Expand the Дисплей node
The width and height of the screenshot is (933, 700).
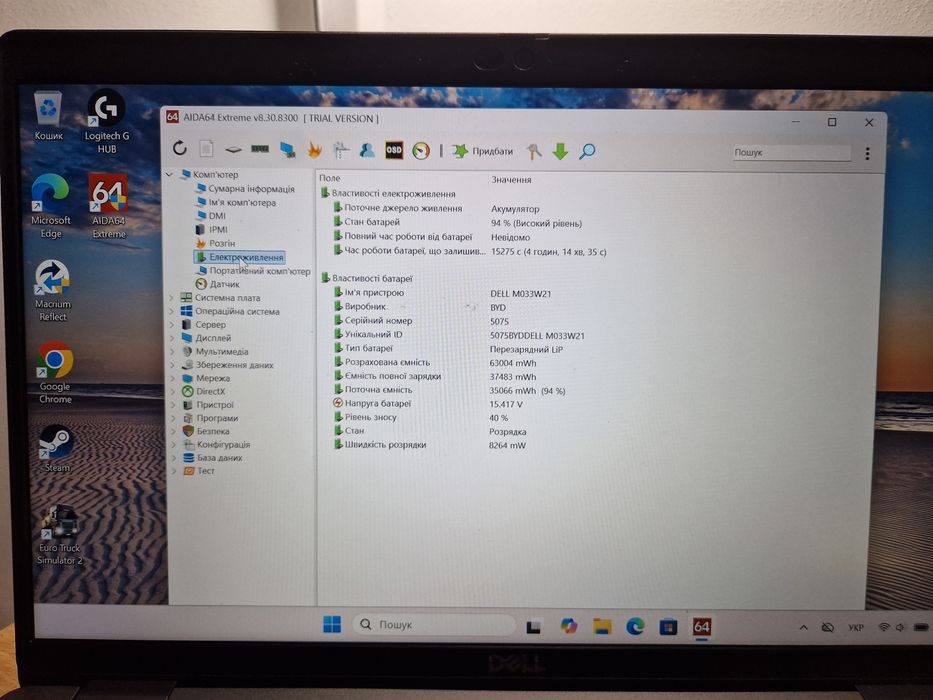click(172, 338)
